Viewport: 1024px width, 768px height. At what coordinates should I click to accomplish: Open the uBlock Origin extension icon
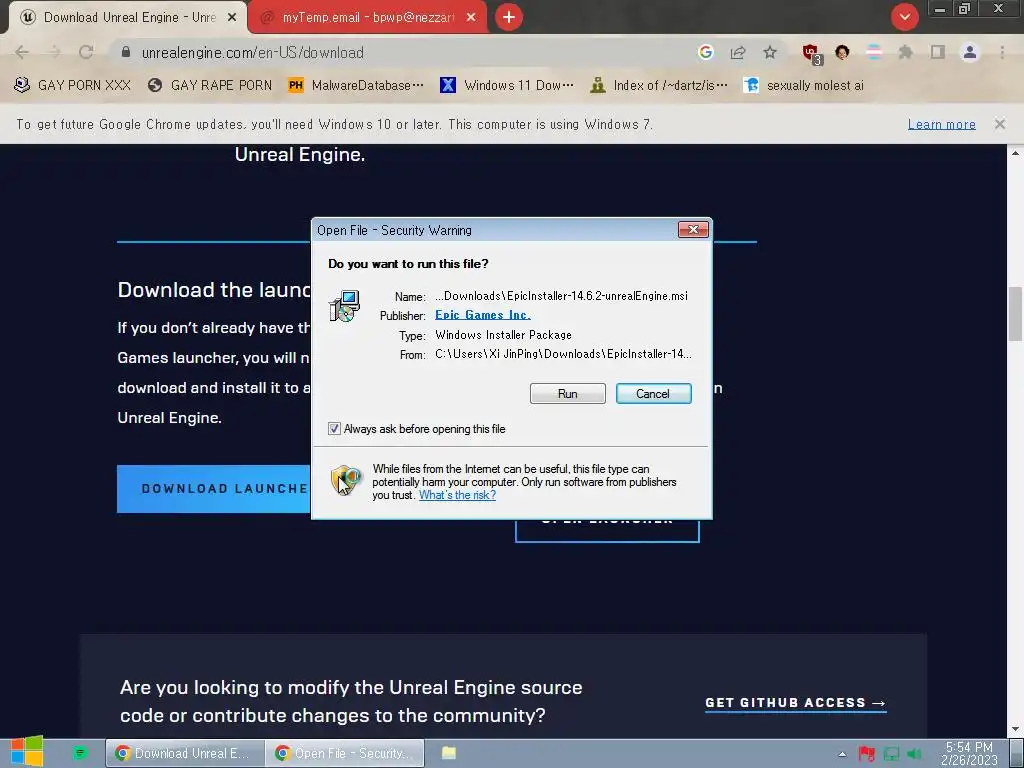[812, 54]
